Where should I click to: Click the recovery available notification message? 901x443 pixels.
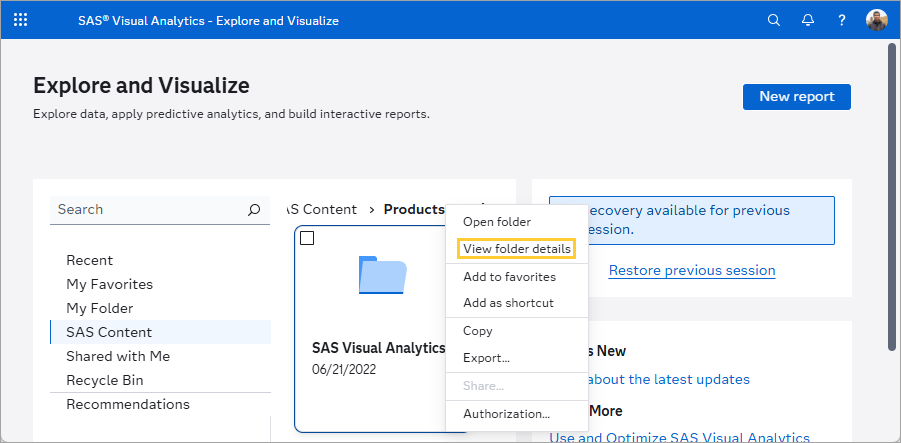[x=691, y=220]
